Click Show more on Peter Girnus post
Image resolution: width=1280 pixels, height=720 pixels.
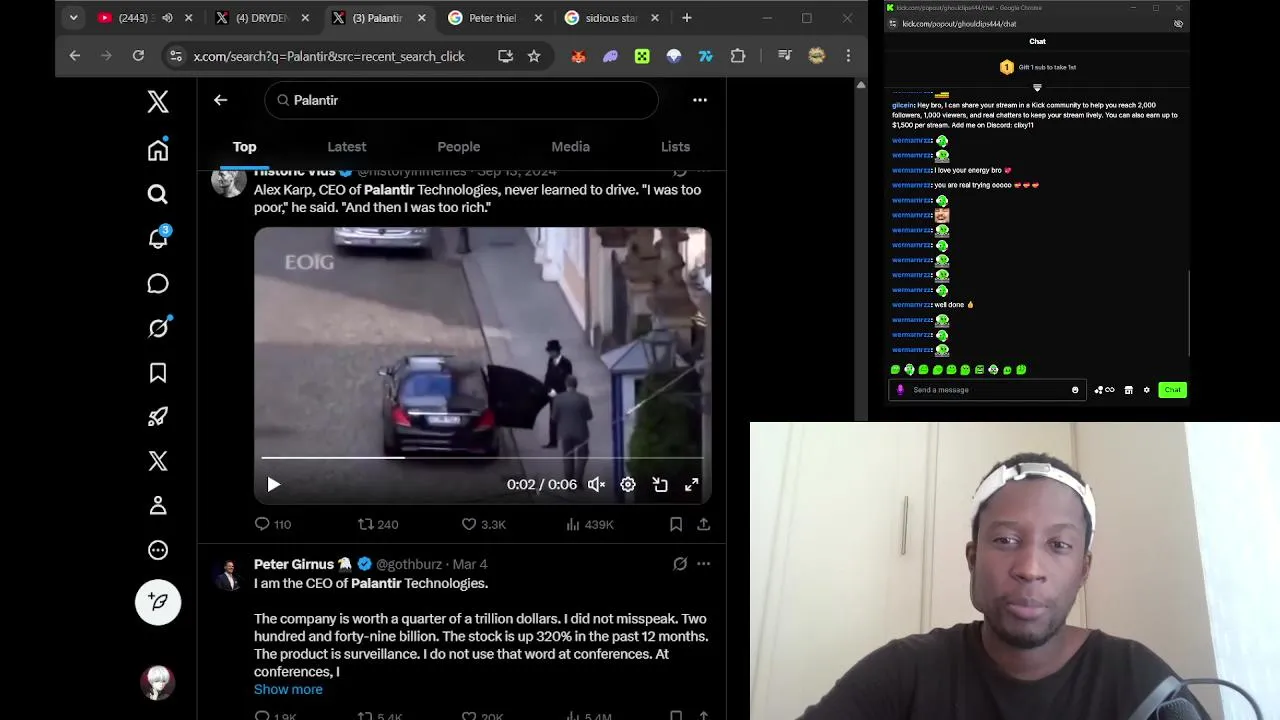(288, 689)
